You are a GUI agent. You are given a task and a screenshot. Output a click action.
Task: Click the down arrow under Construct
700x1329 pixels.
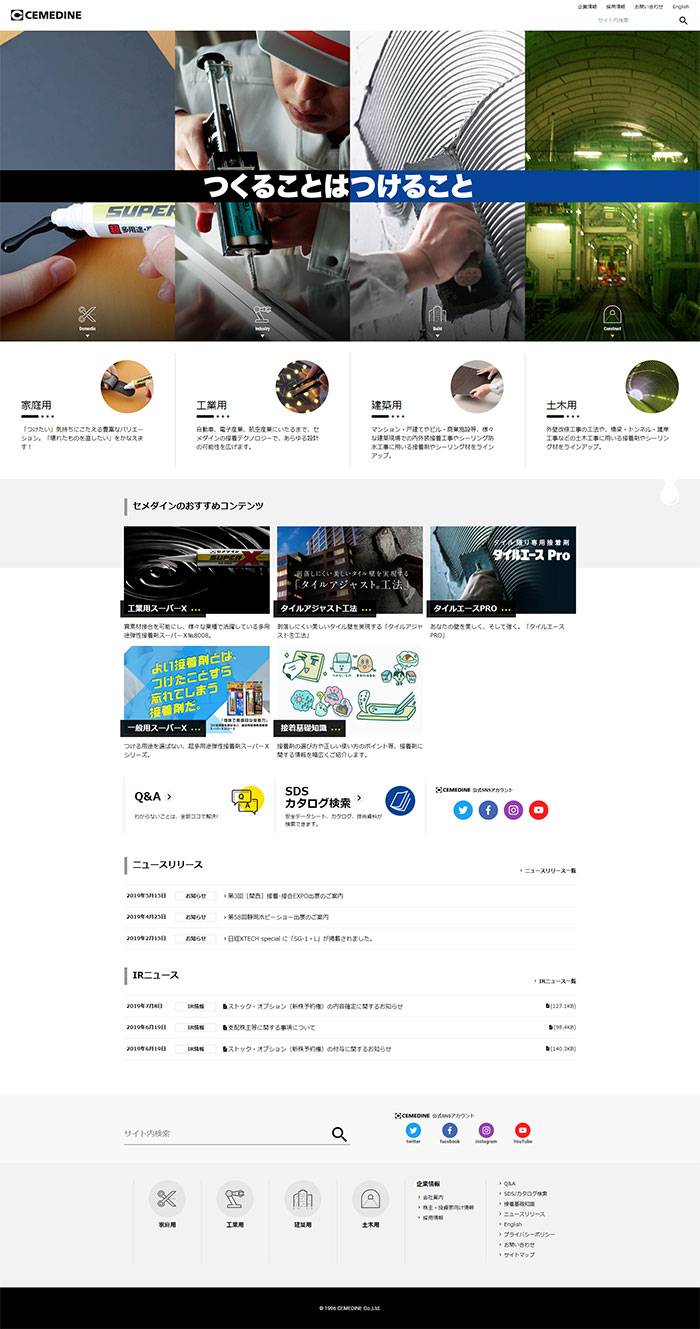click(x=612, y=336)
